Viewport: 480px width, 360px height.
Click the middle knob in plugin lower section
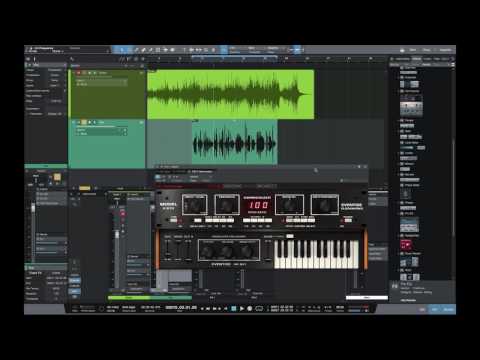click(227, 250)
